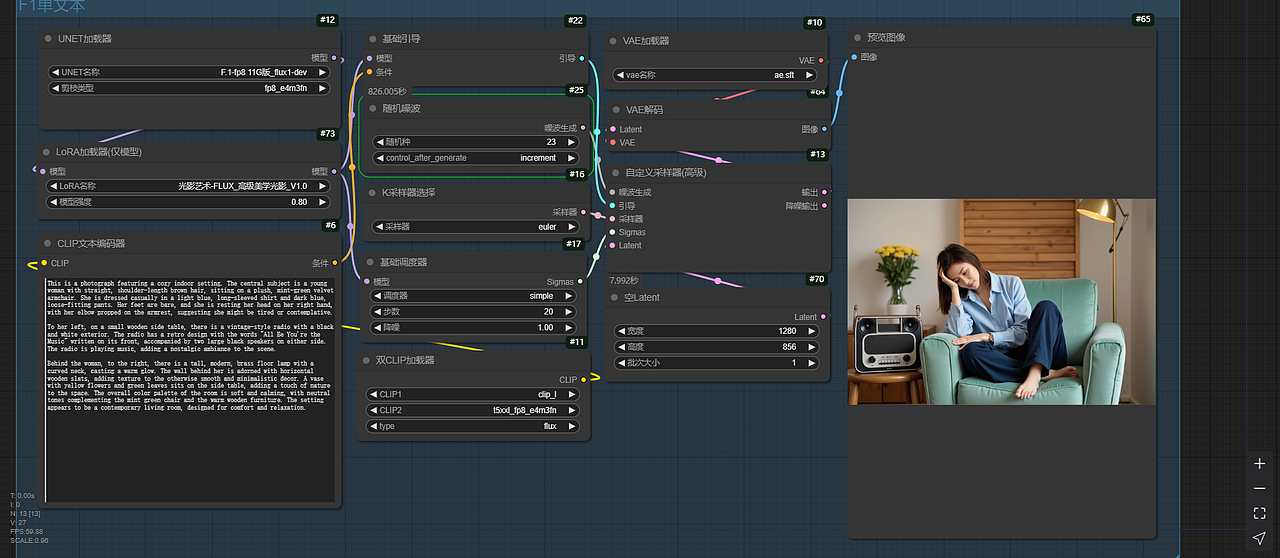Click the 7.992秒 execution time label
Viewport: 1280px width, 558px height.
click(624, 280)
